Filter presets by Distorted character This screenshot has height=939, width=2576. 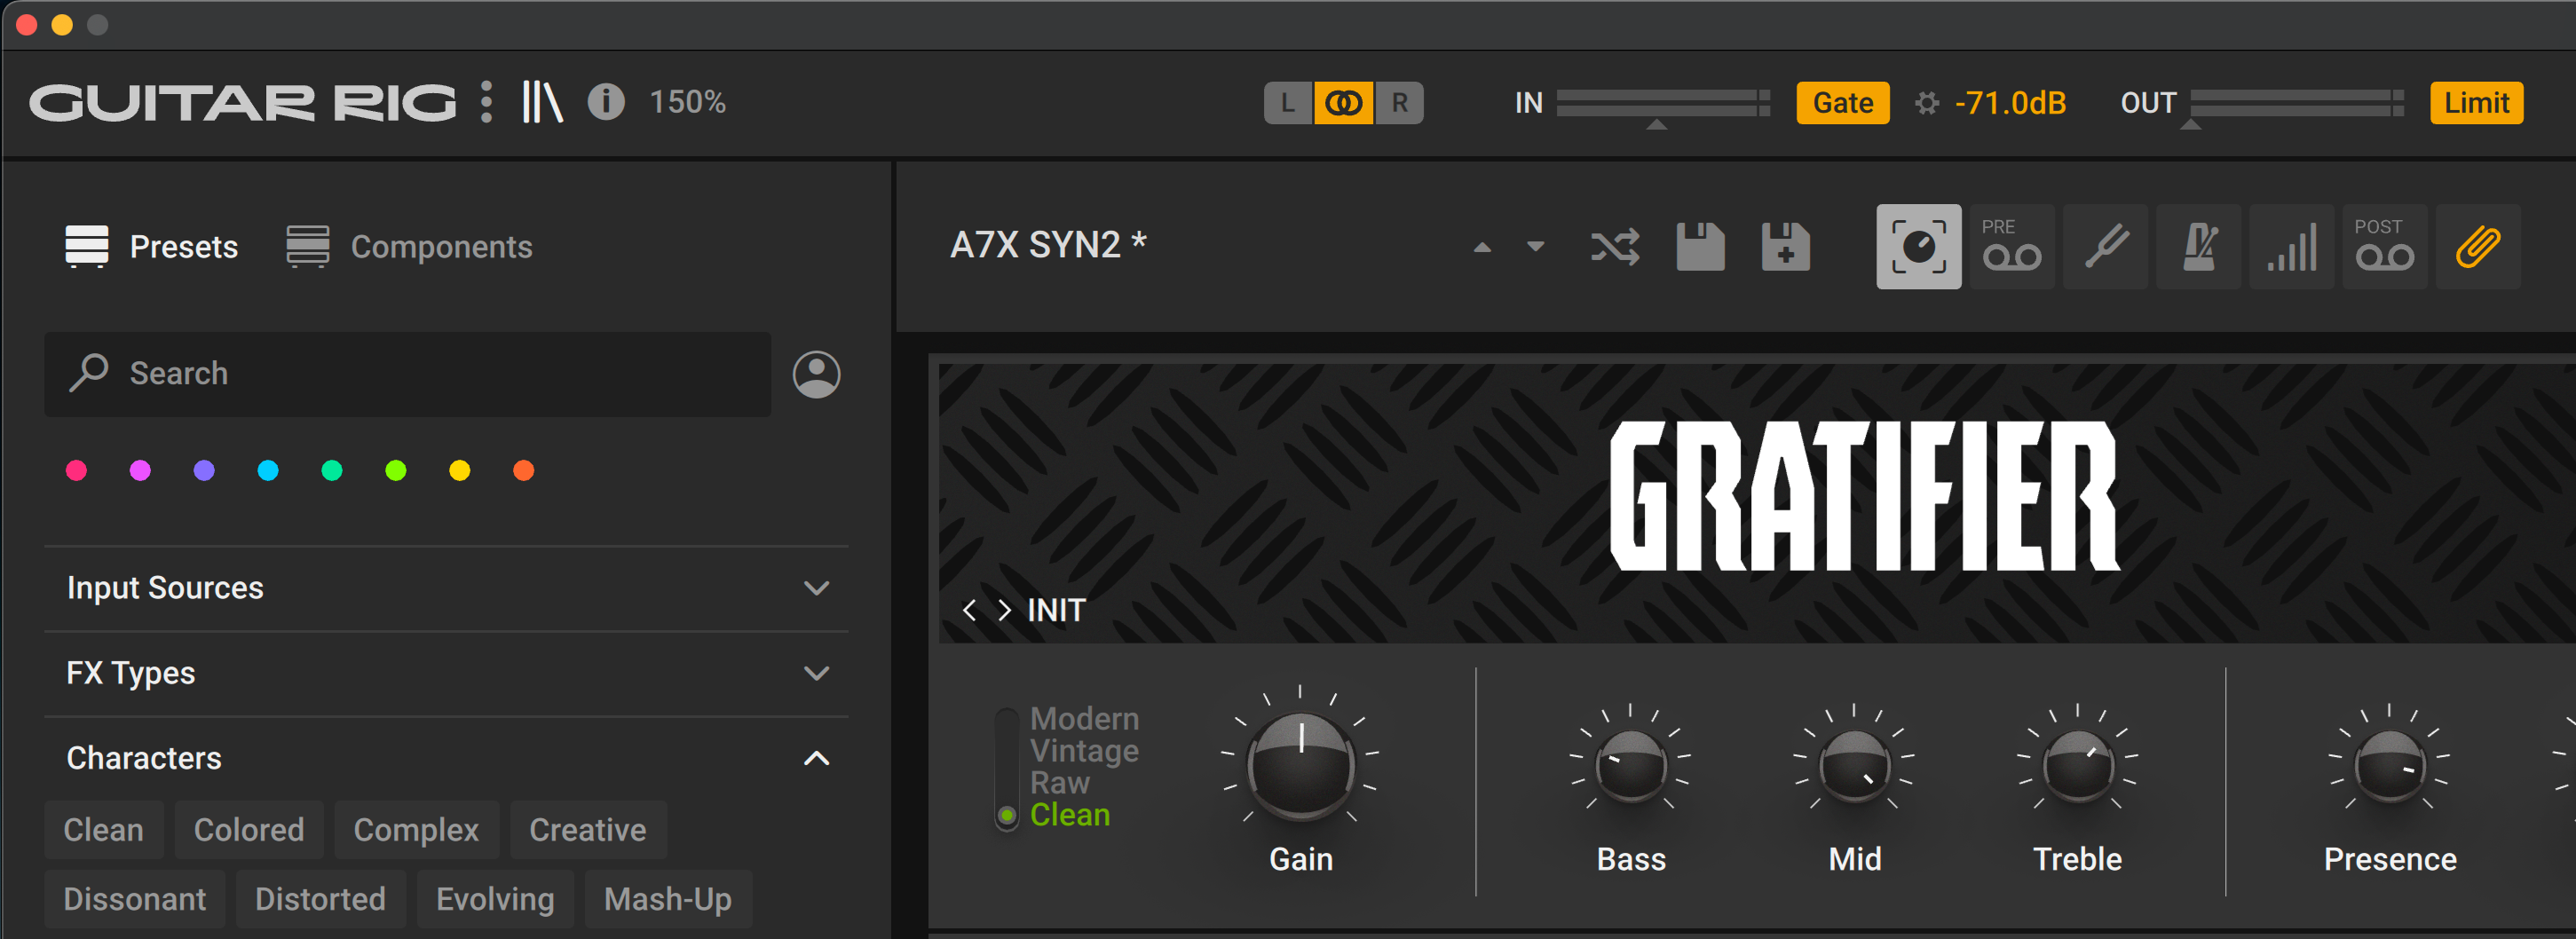coord(320,899)
